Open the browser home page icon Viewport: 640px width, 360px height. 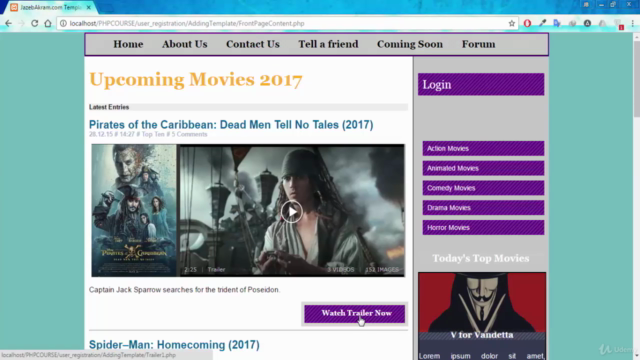(48, 23)
